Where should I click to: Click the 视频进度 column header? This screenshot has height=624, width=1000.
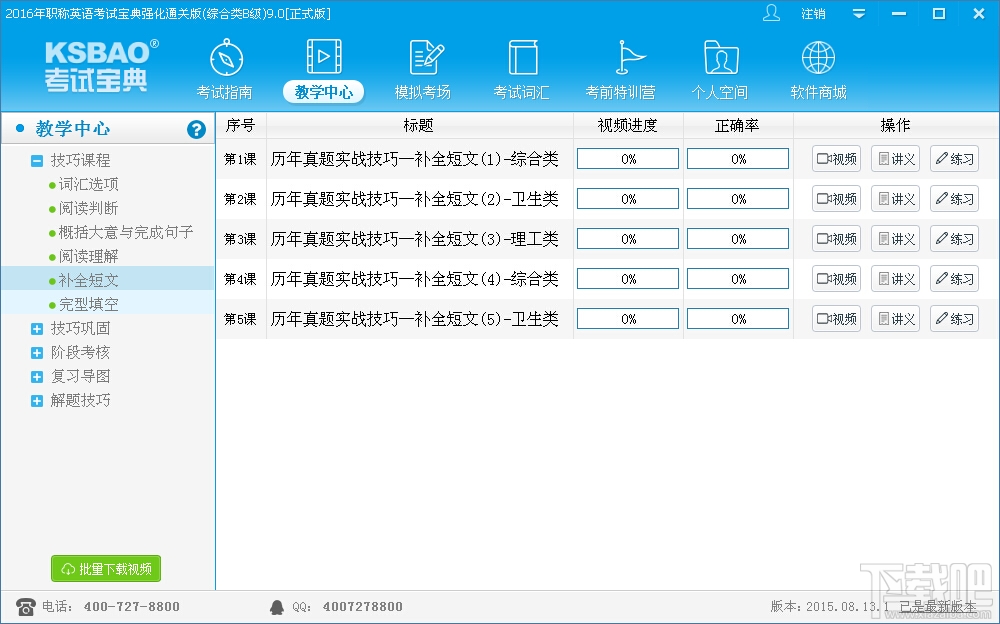[628, 126]
